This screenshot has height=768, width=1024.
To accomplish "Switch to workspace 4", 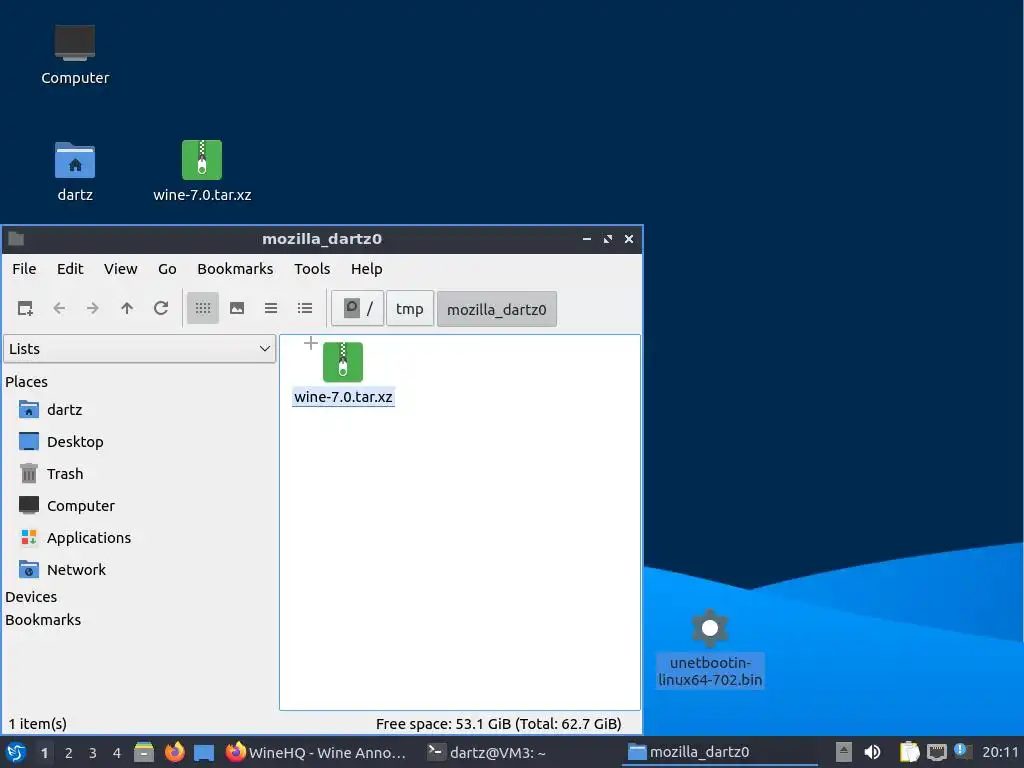I will pyautogui.click(x=117, y=753).
